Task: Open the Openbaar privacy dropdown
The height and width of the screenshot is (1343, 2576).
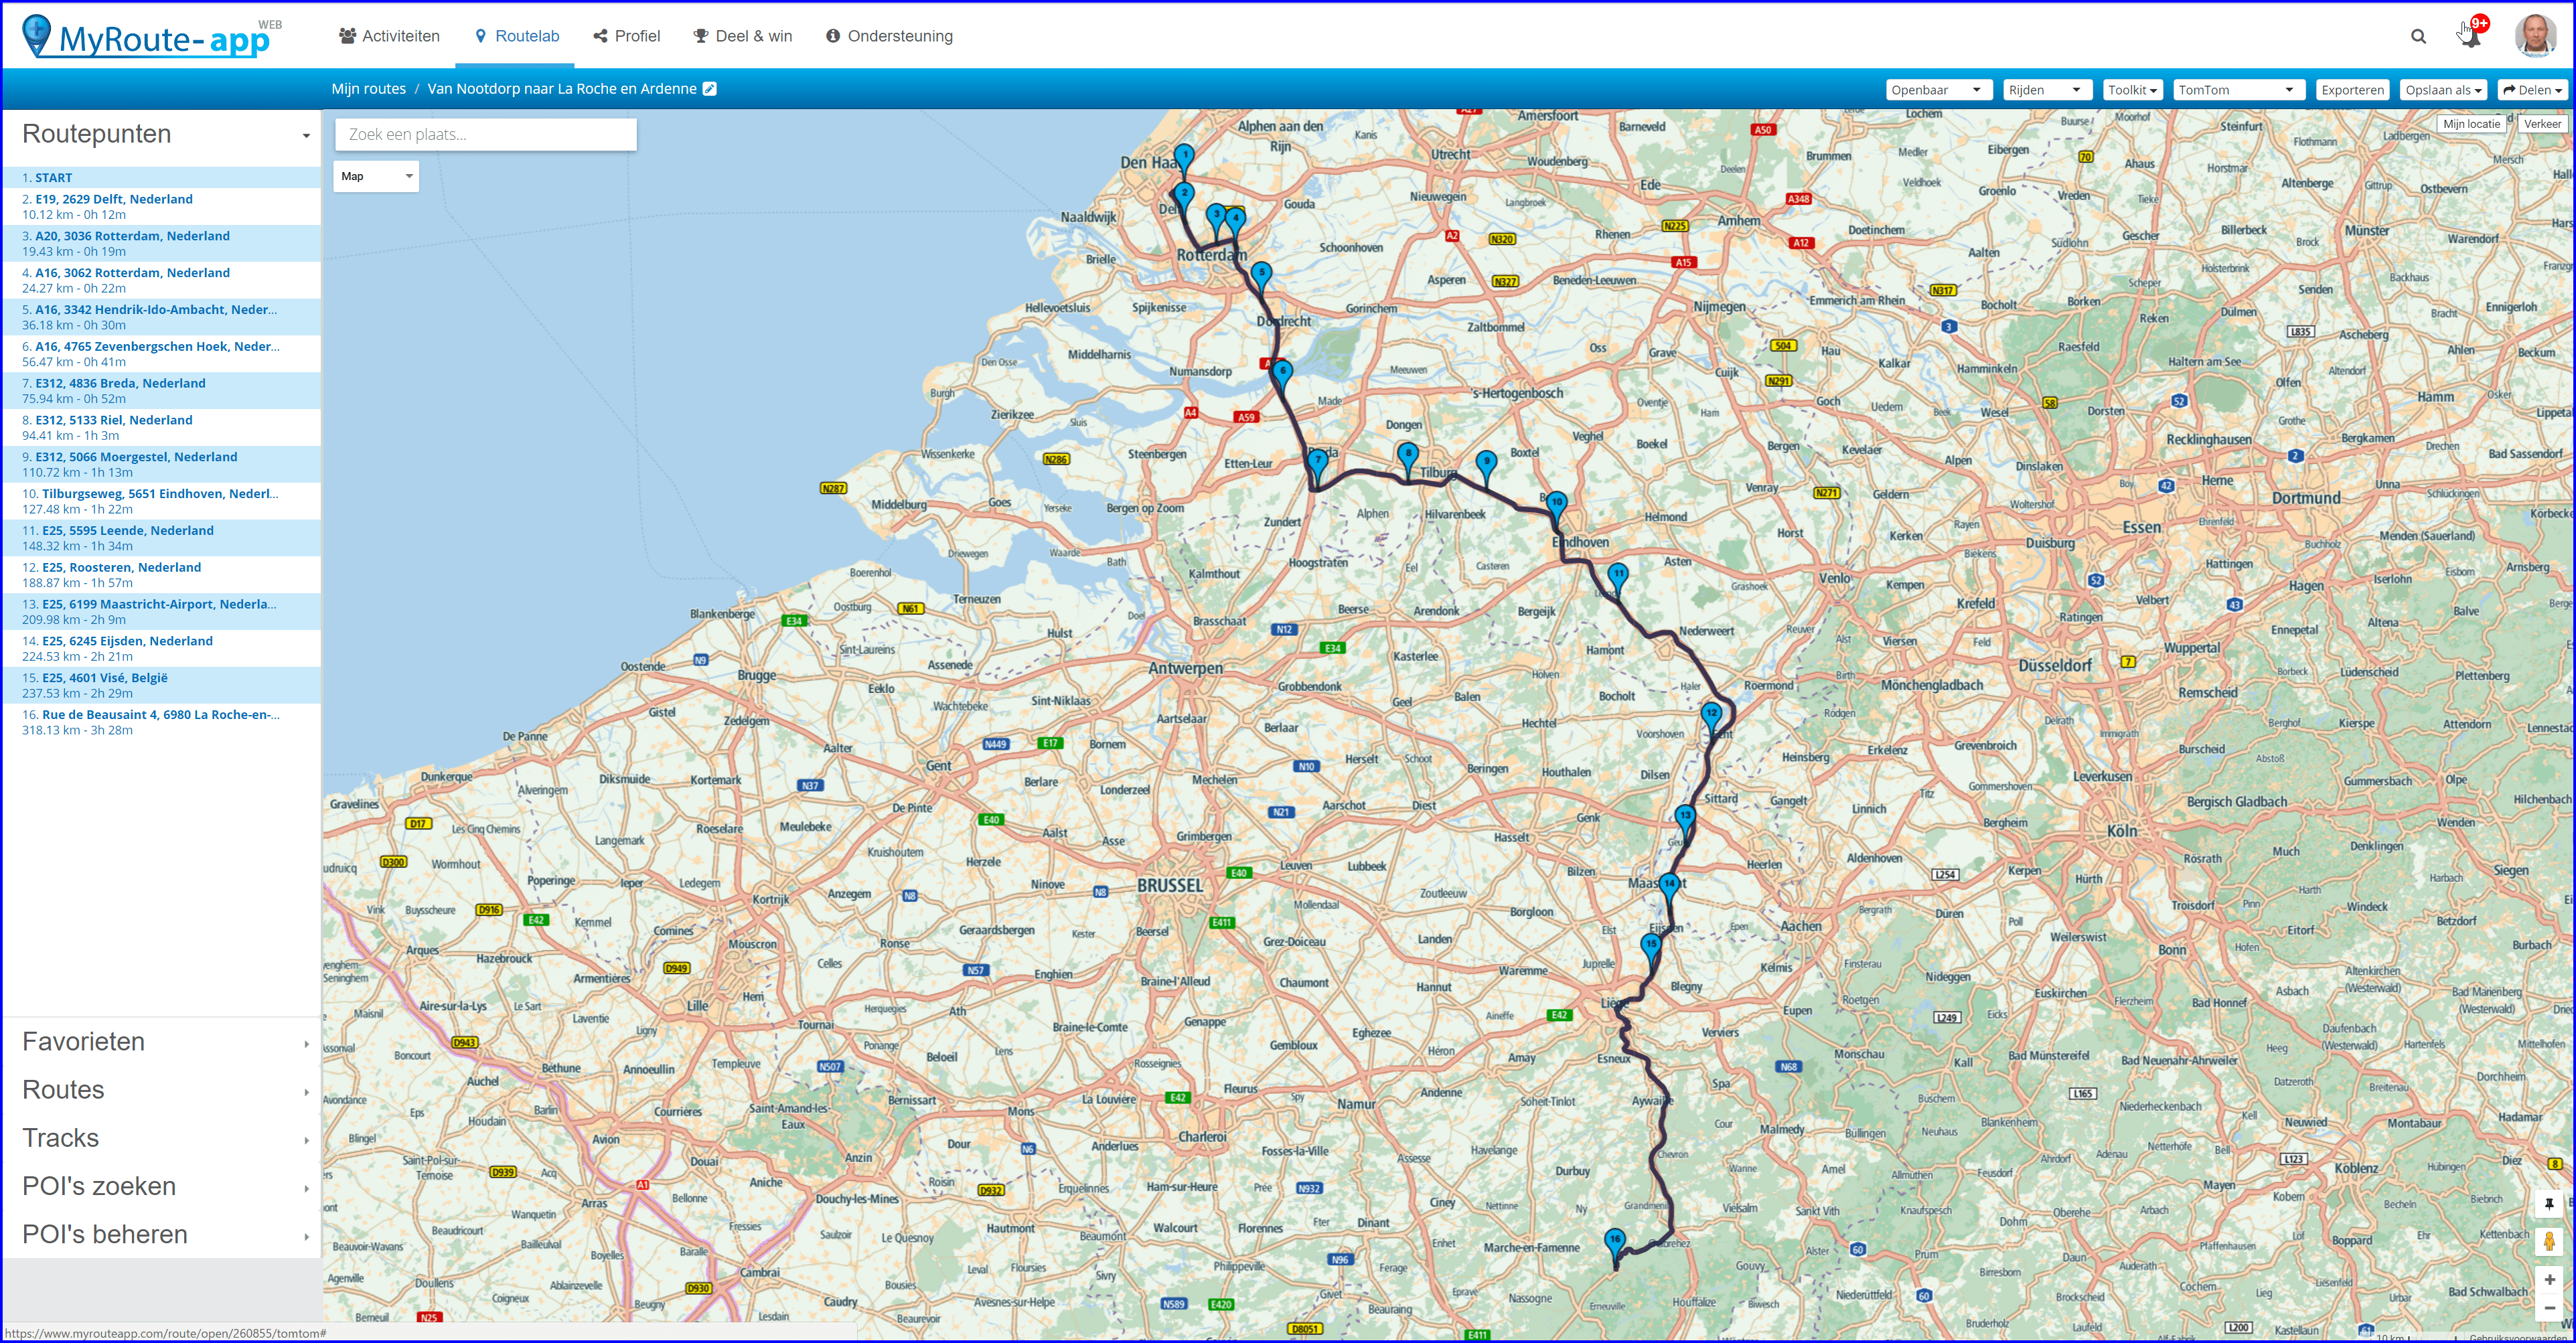Action: click(x=1937, y=90)
